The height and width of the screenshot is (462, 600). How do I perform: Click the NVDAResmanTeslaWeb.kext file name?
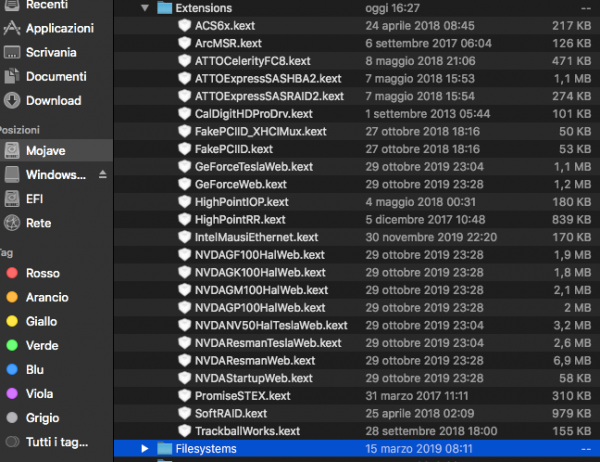(268, 343)
